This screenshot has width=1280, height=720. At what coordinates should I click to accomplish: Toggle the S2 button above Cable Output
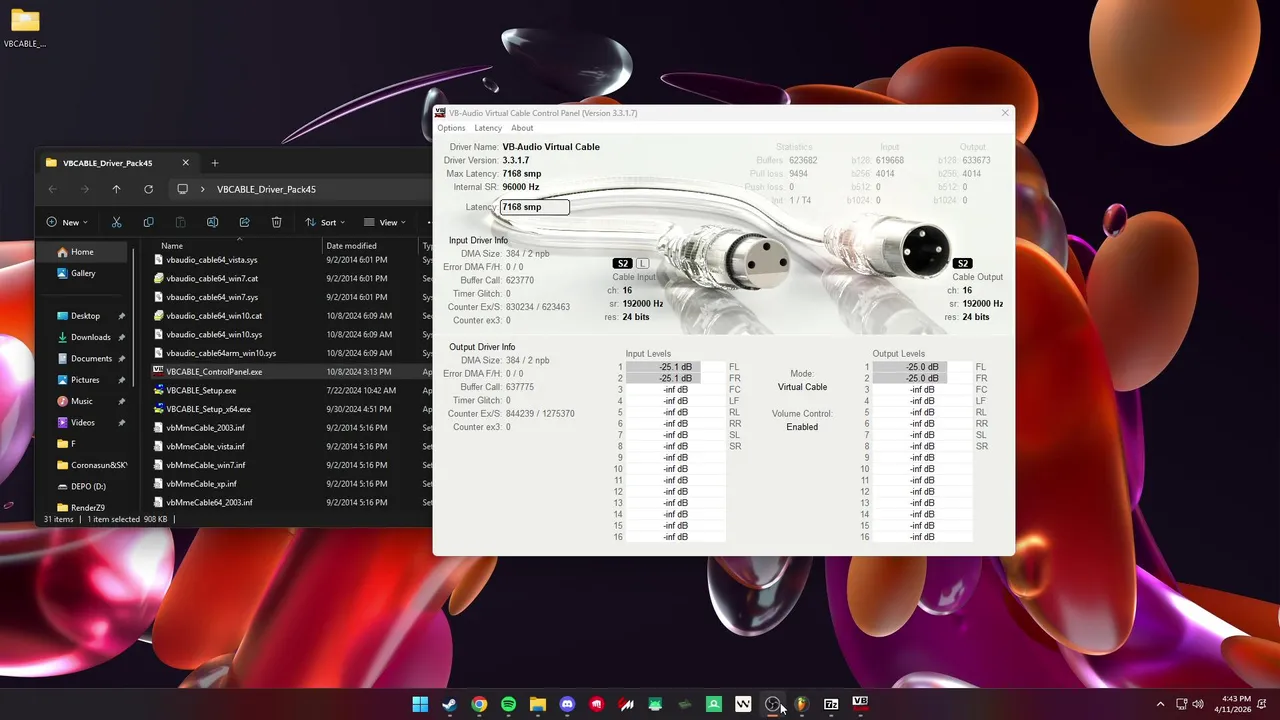(x=962, y=264)
